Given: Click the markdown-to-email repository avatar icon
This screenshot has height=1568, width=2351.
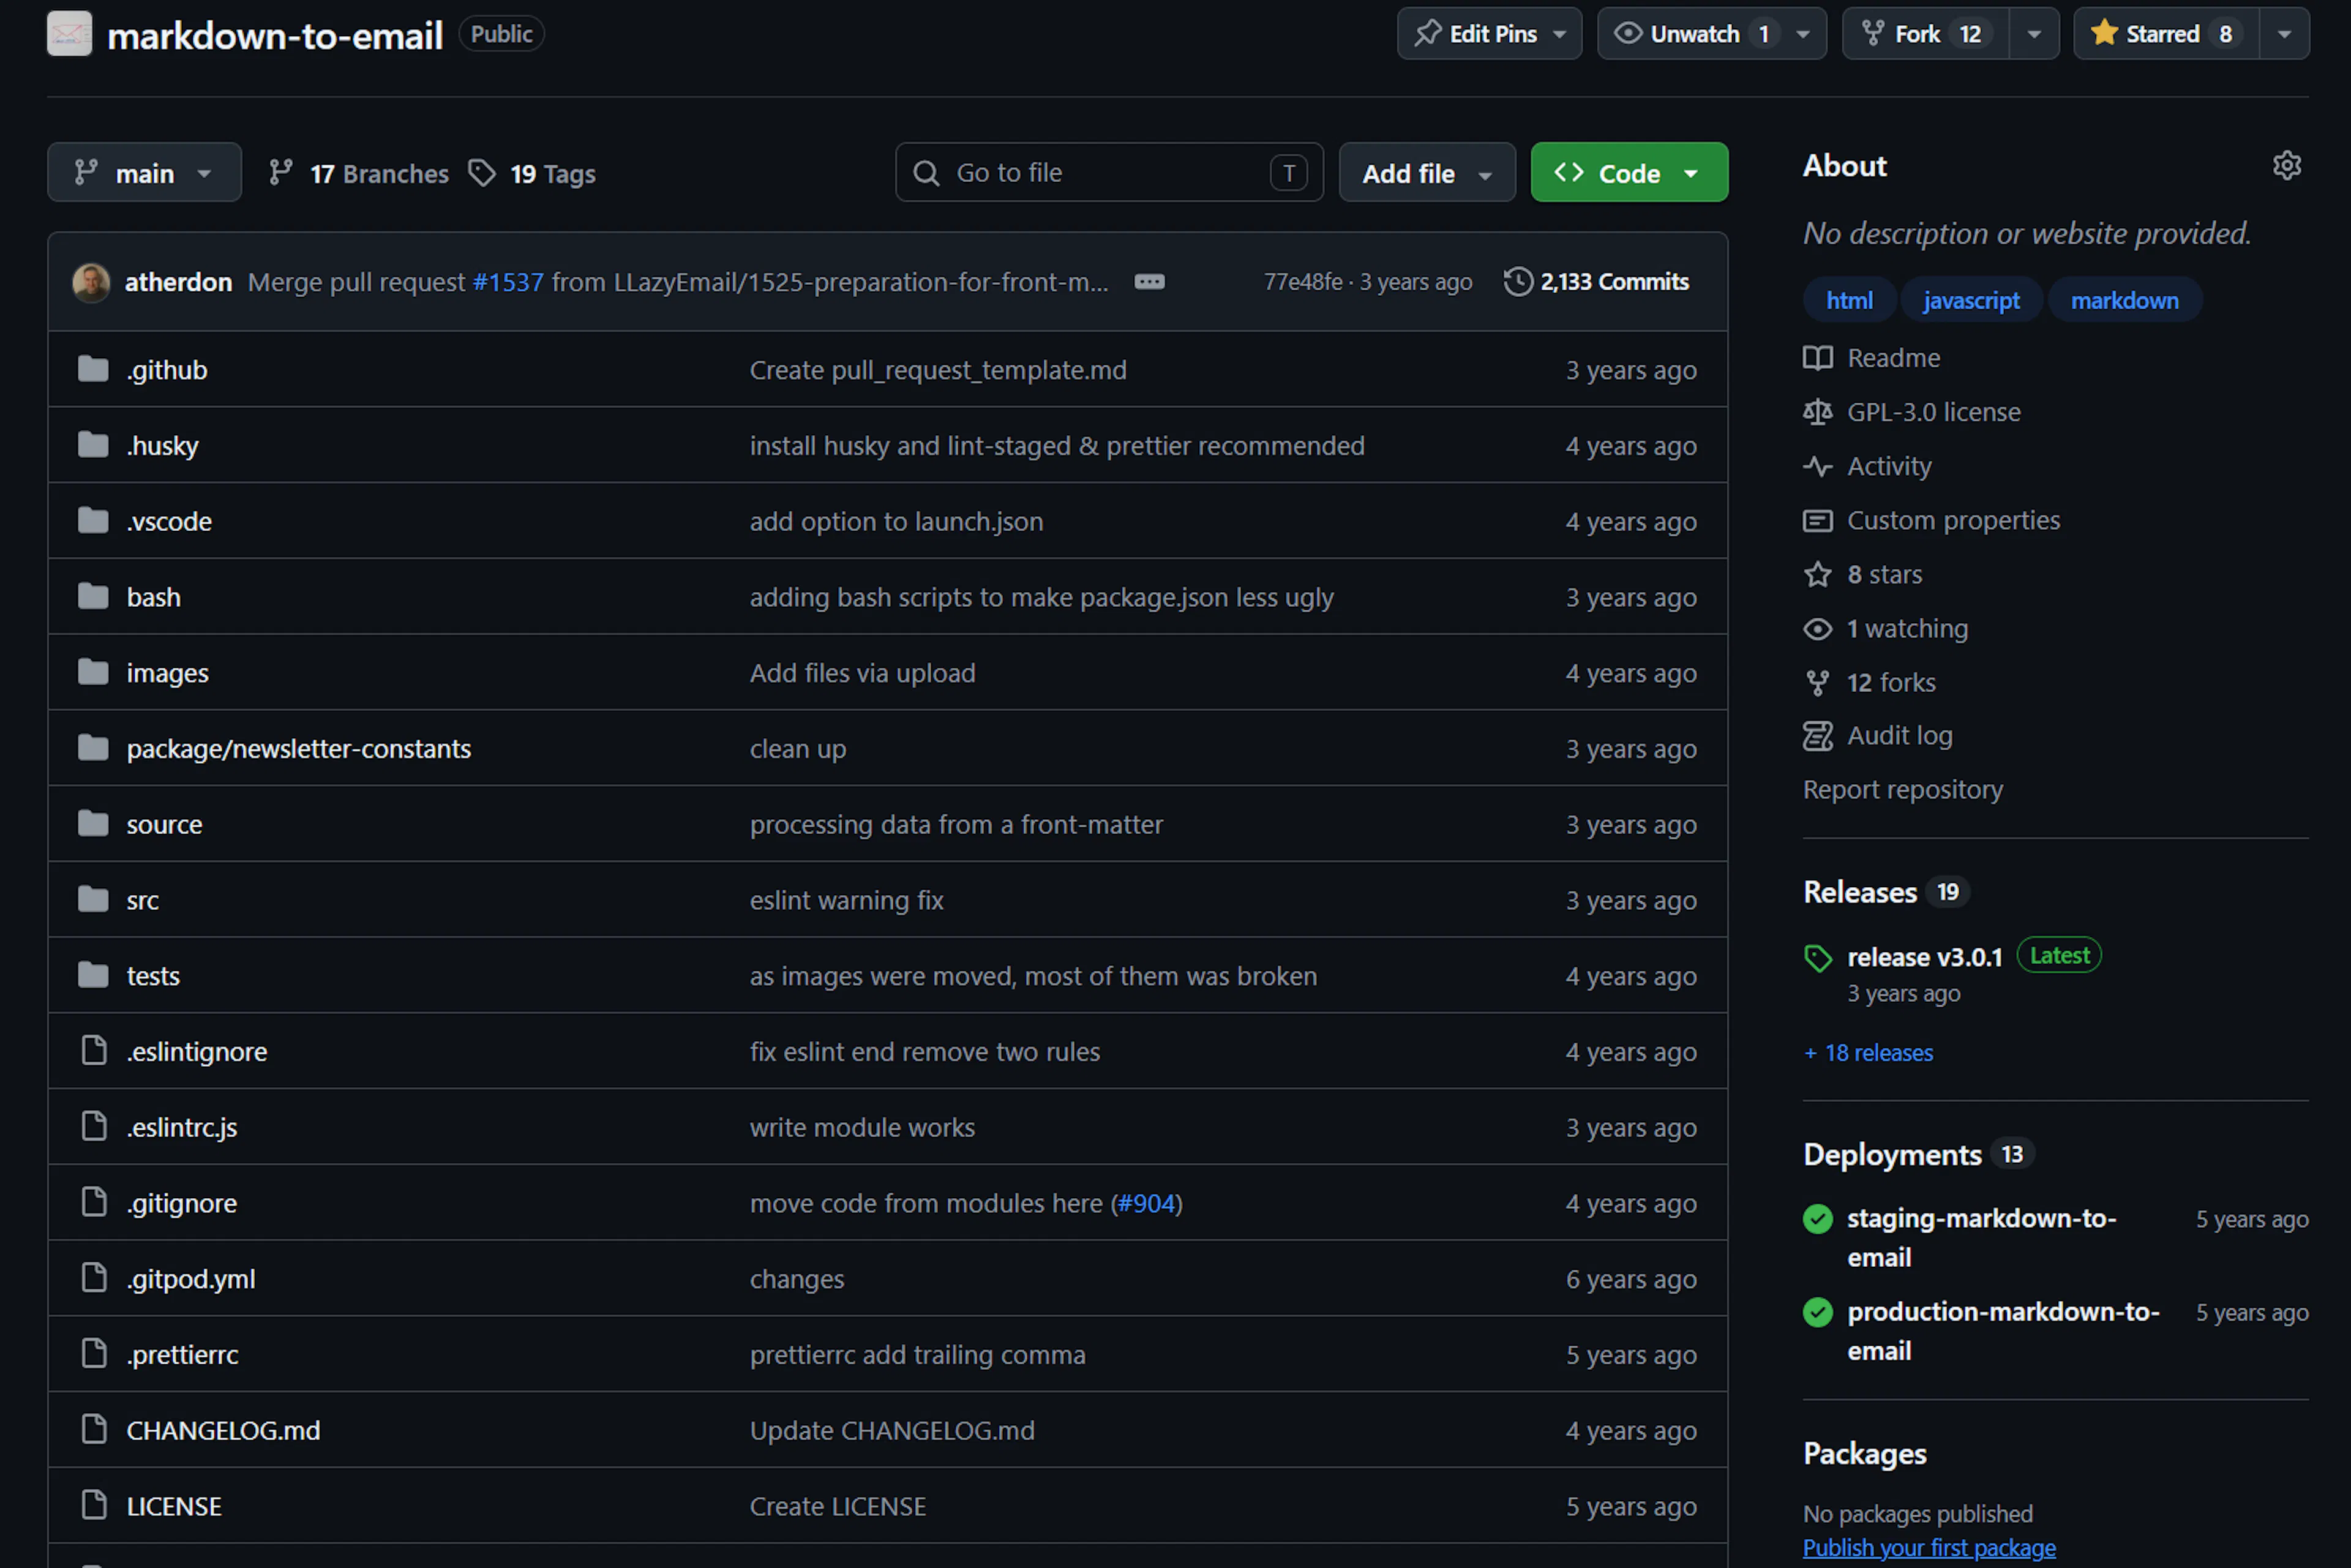Looking at the screenshot, I should pos(69,34).
